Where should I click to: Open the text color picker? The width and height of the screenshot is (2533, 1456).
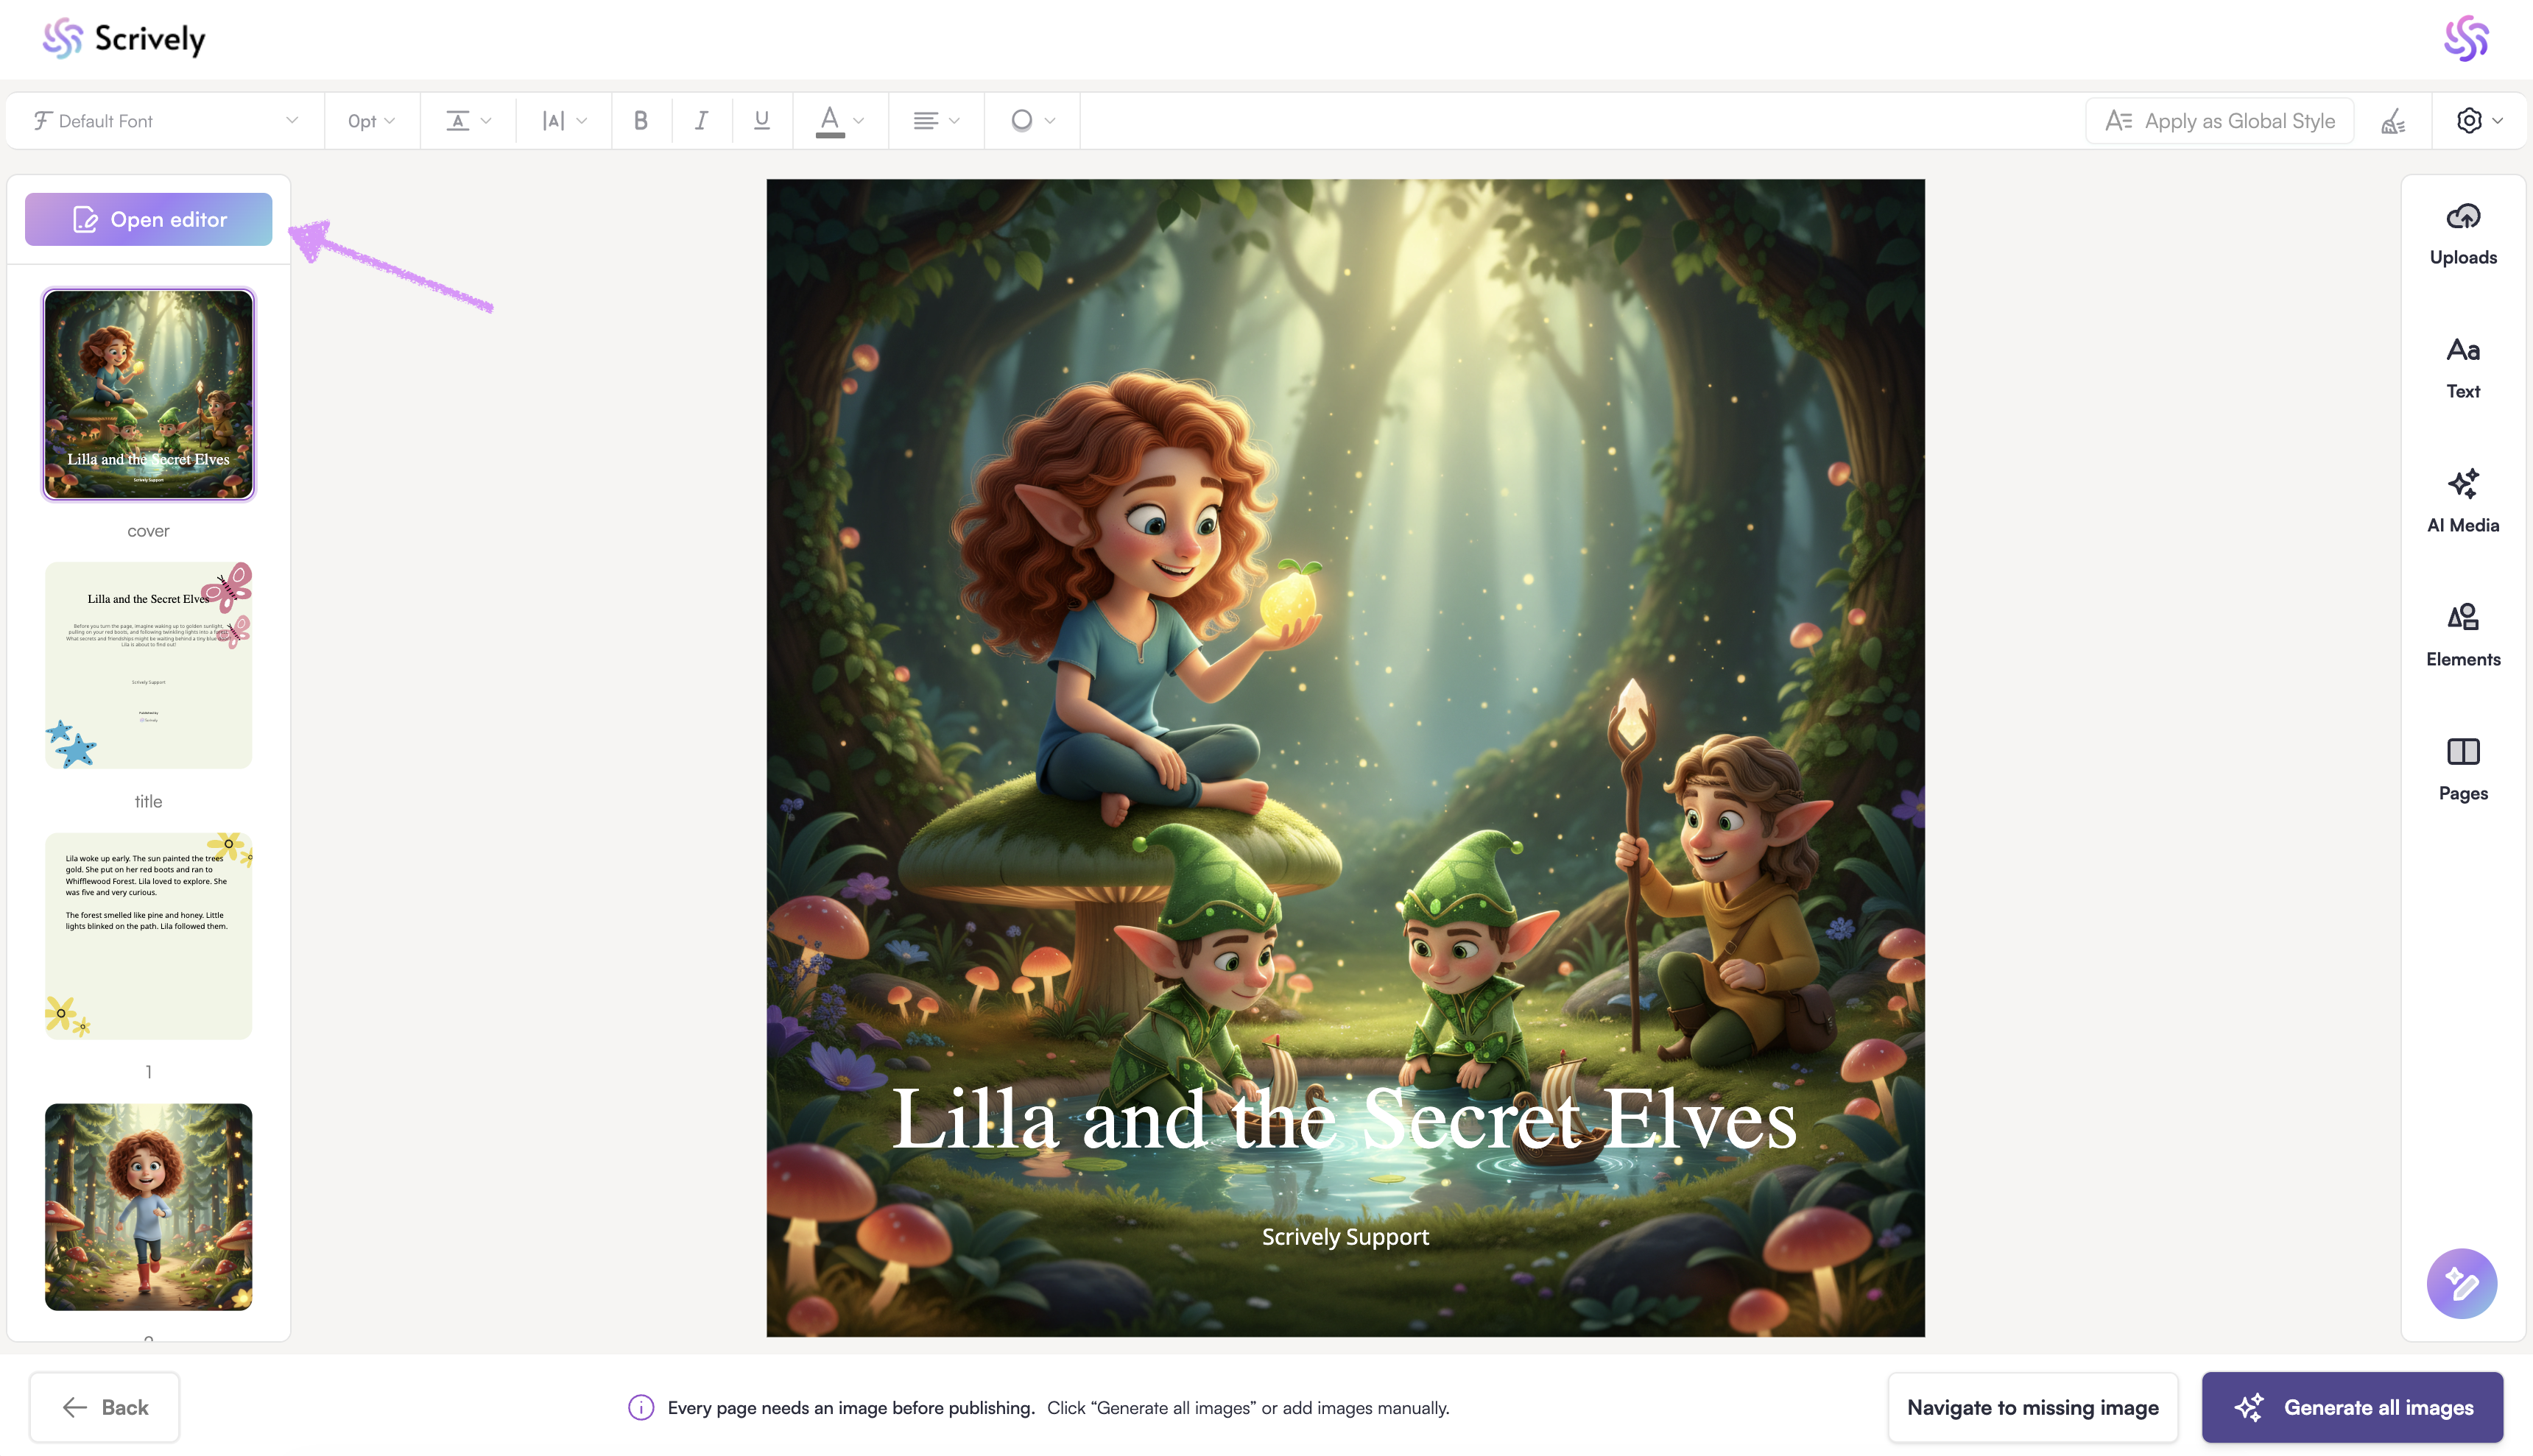[839, 121]
